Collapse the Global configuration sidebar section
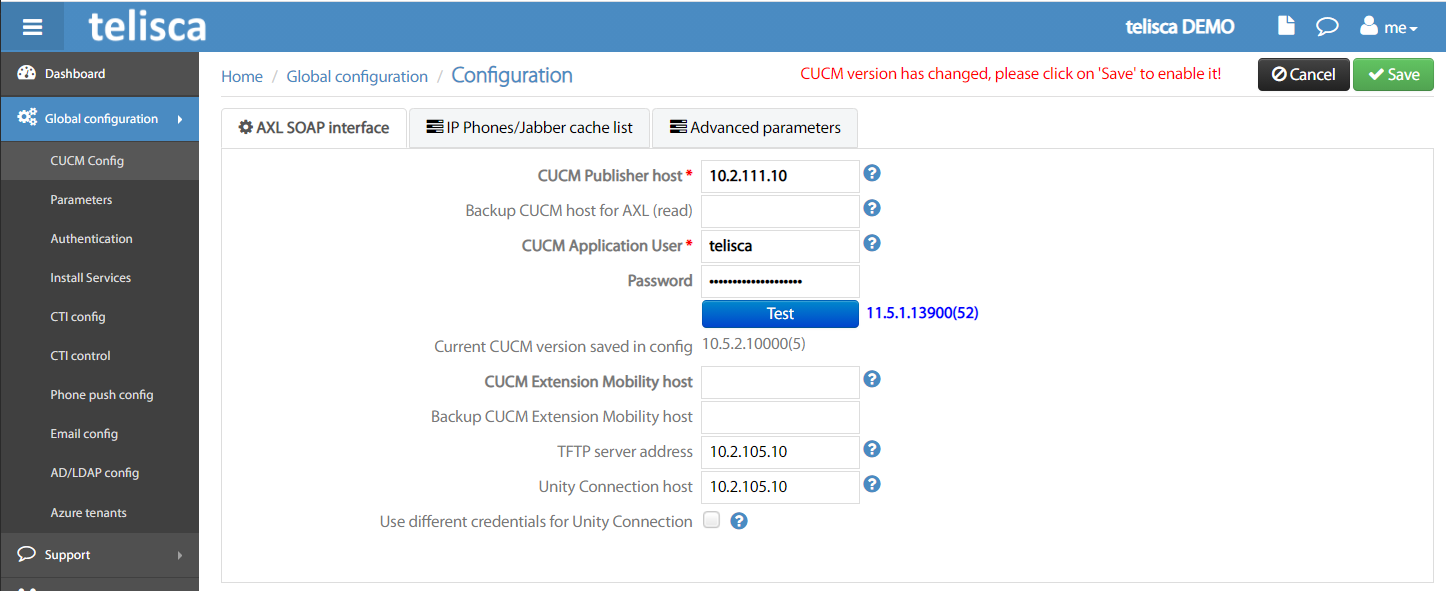This screenshot has width=1446, height=591. pos(99,119)
